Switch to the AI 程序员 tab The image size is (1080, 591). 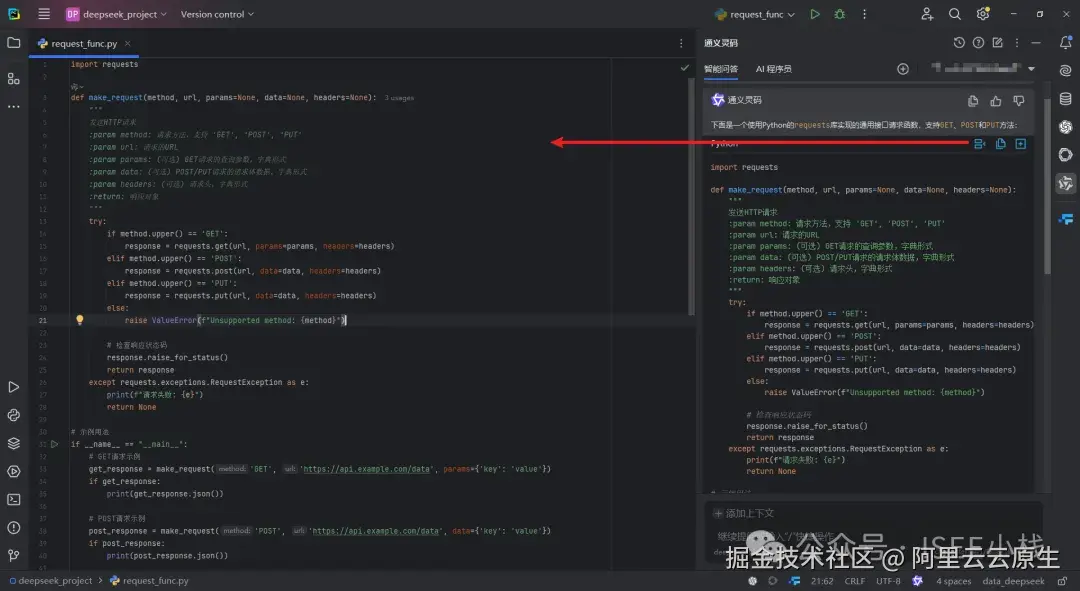(773, 69)
